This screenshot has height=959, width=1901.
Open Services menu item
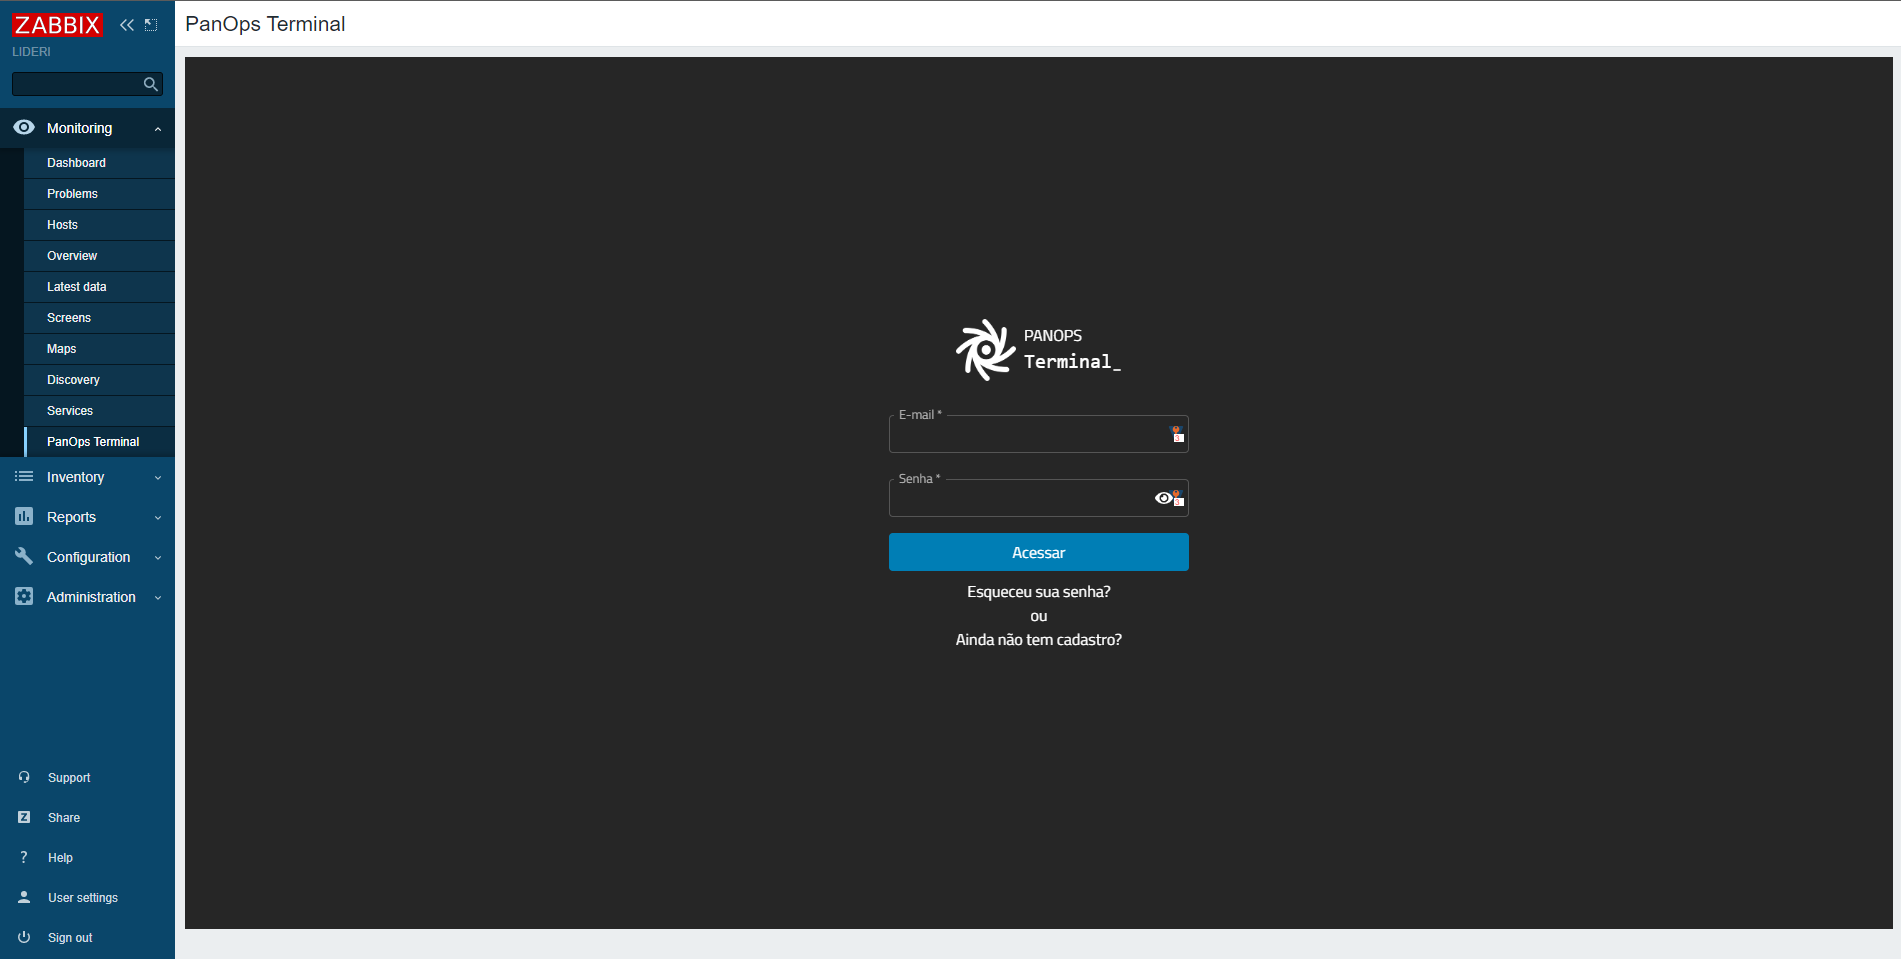pos(99,411)
